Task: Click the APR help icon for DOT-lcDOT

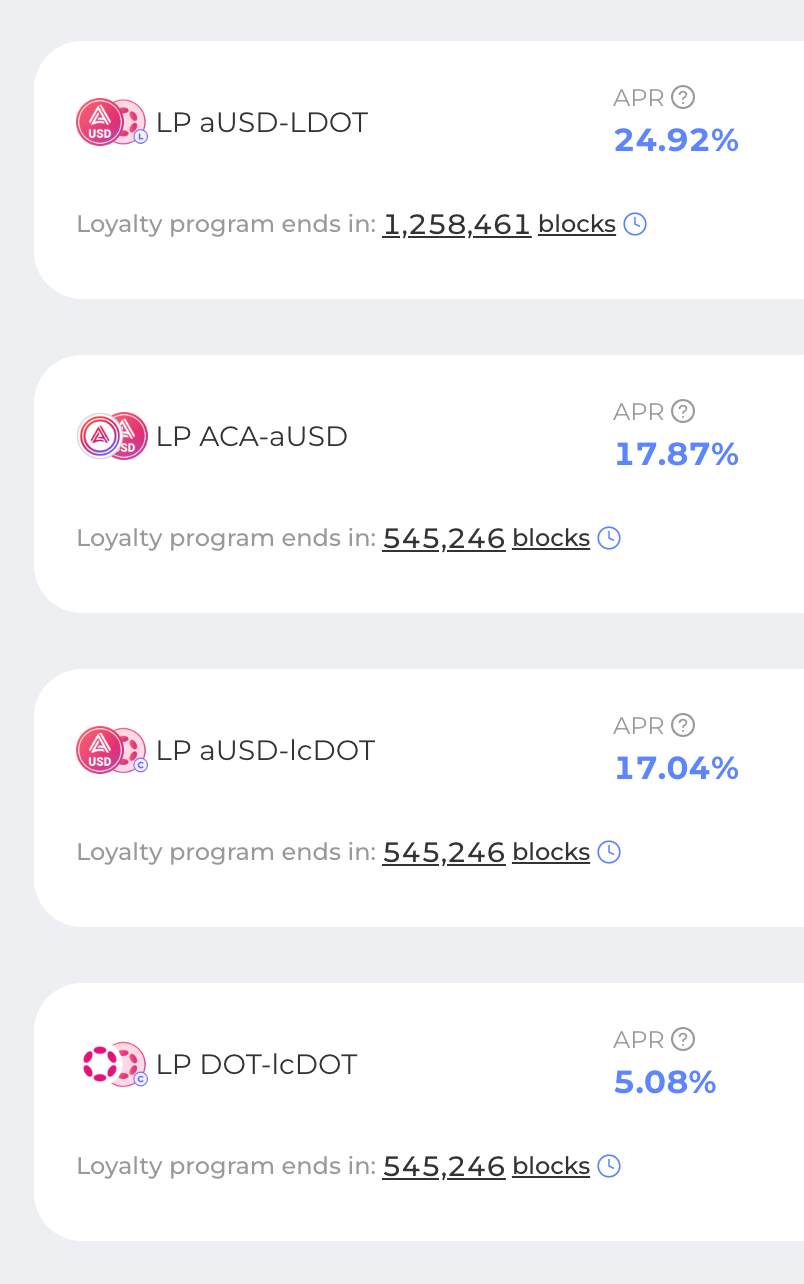Action: [683, 1039]
